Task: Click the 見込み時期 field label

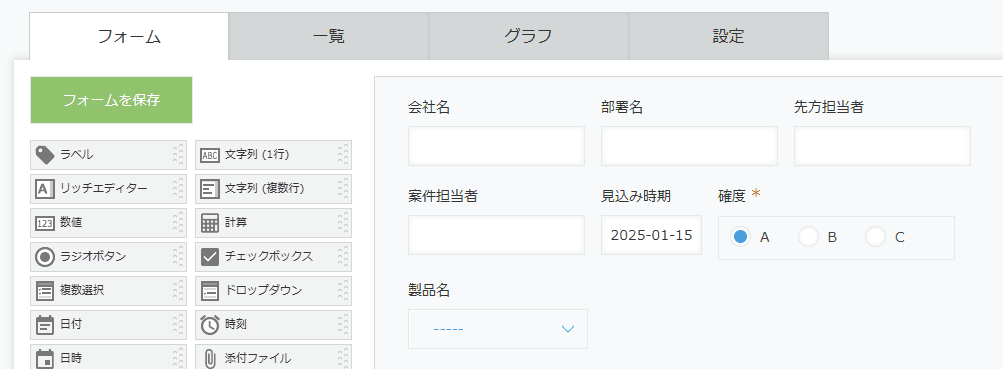Action: 636,196
